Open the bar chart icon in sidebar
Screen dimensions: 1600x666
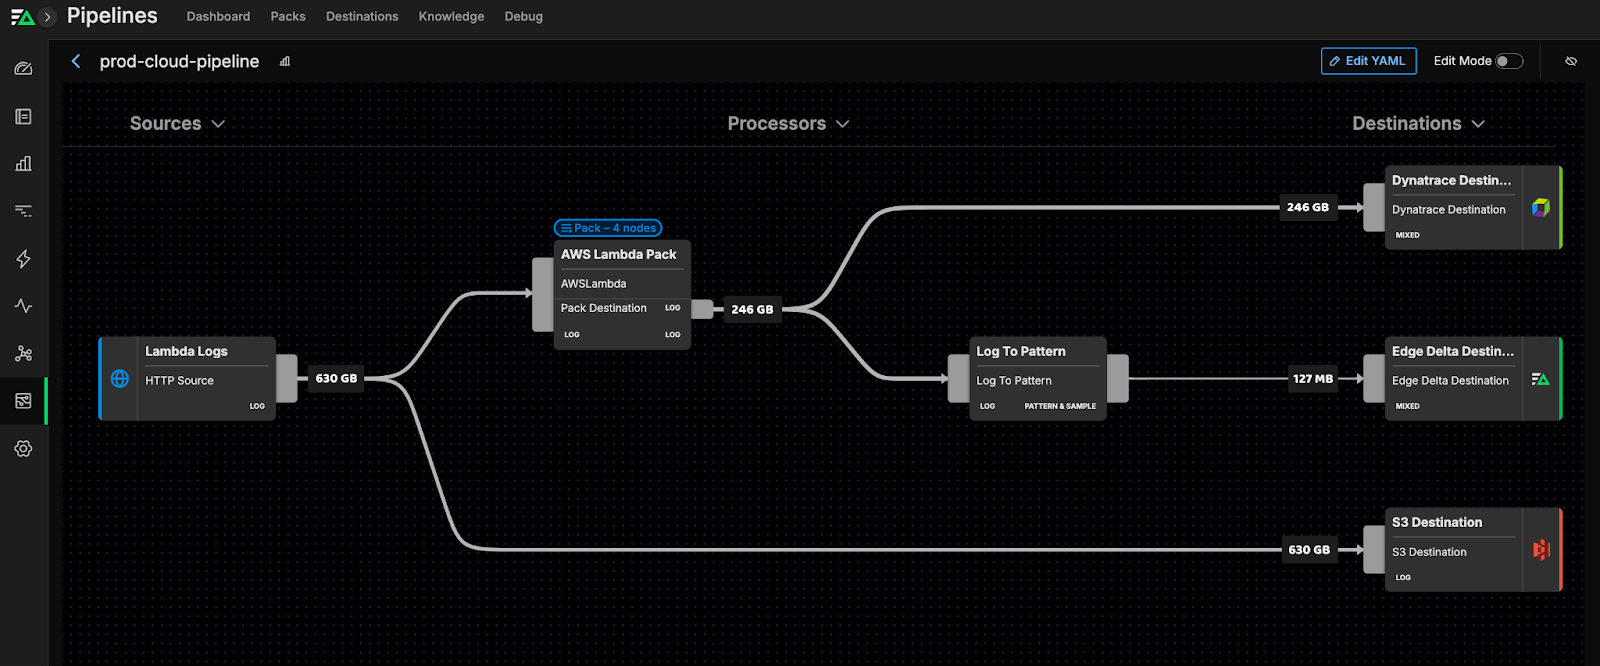pyautogui.click(x=23, y=164)
